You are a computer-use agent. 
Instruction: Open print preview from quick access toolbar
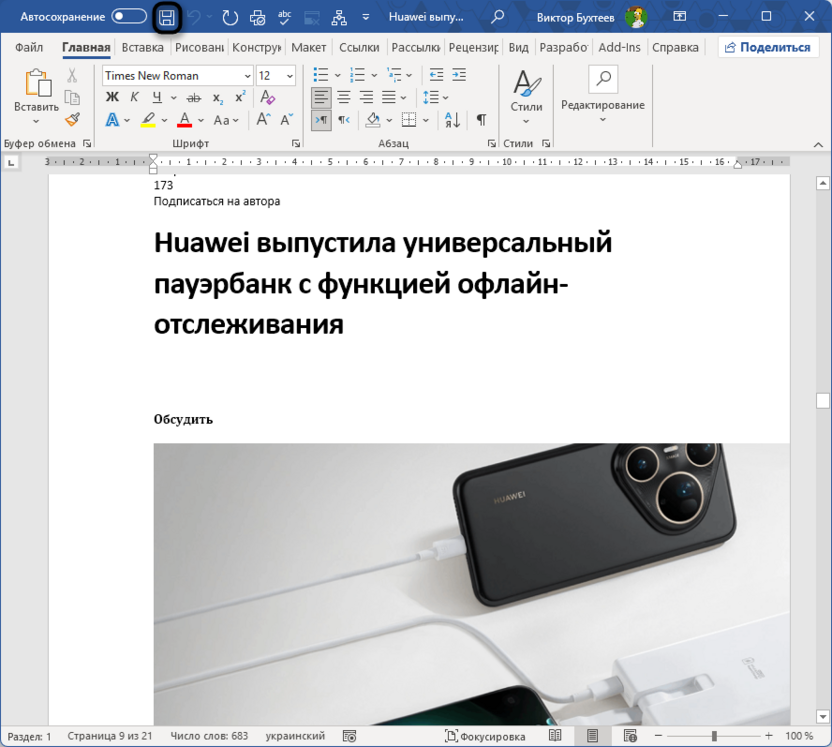point(257,18)
